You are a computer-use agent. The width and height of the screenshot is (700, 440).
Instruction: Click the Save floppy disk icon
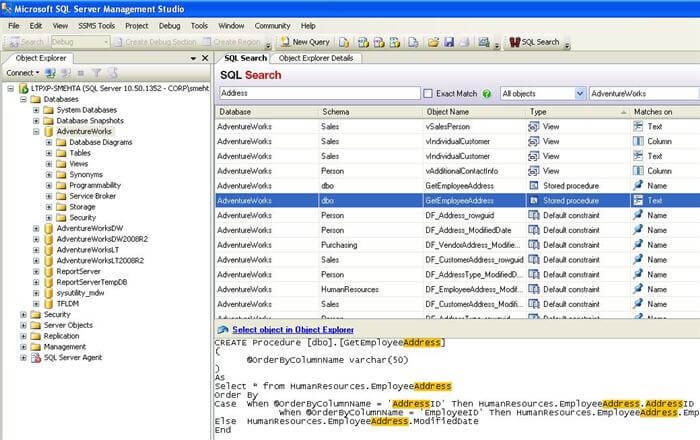449,42
